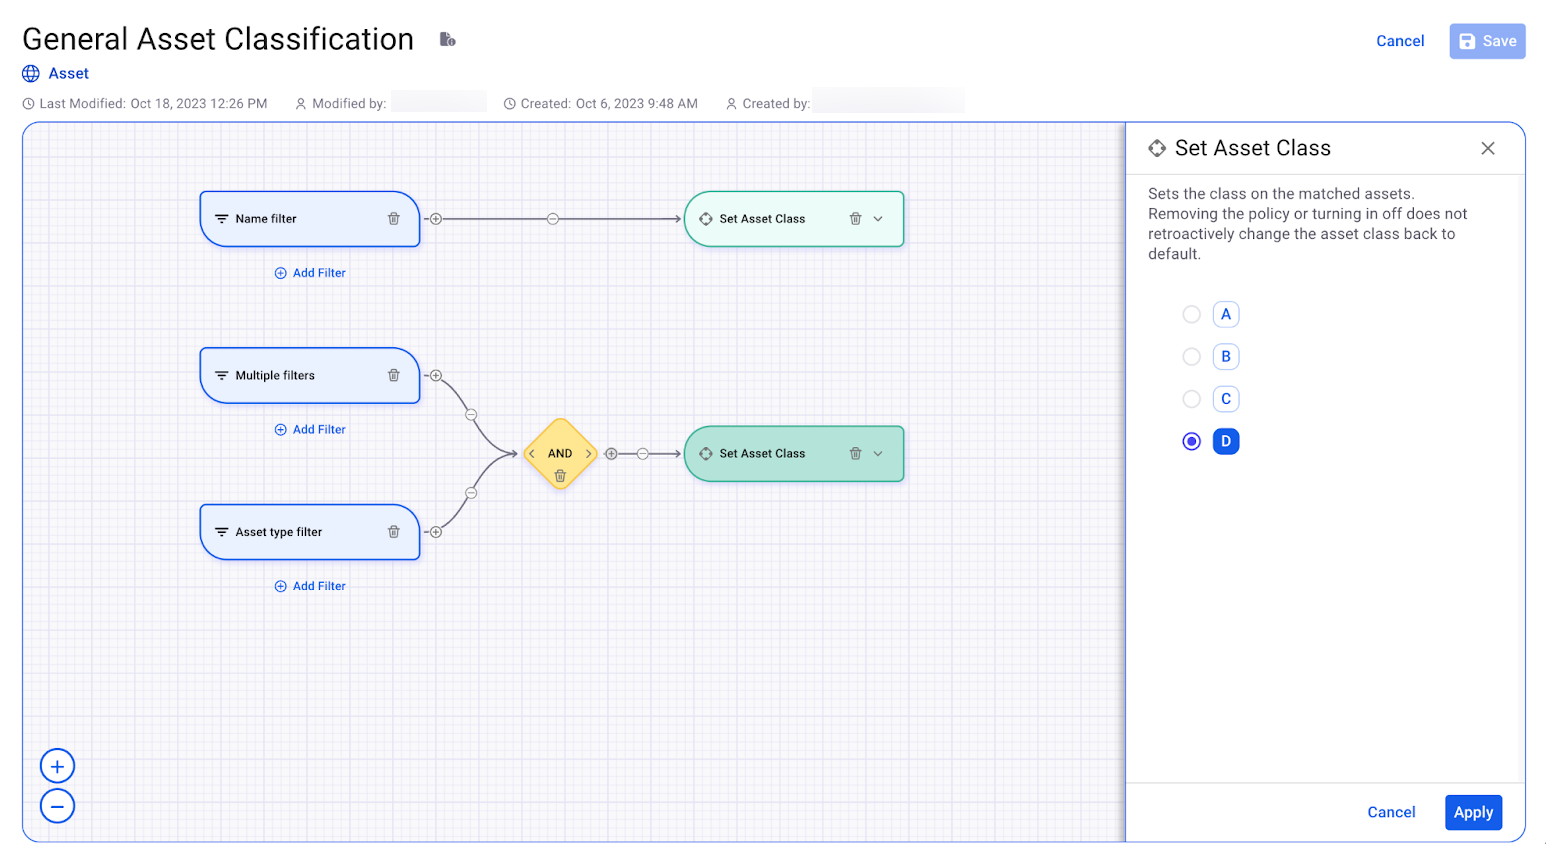1546x844 pixels.
Task: Zoom out on the canvas with the minus icon
Action: 57,806
